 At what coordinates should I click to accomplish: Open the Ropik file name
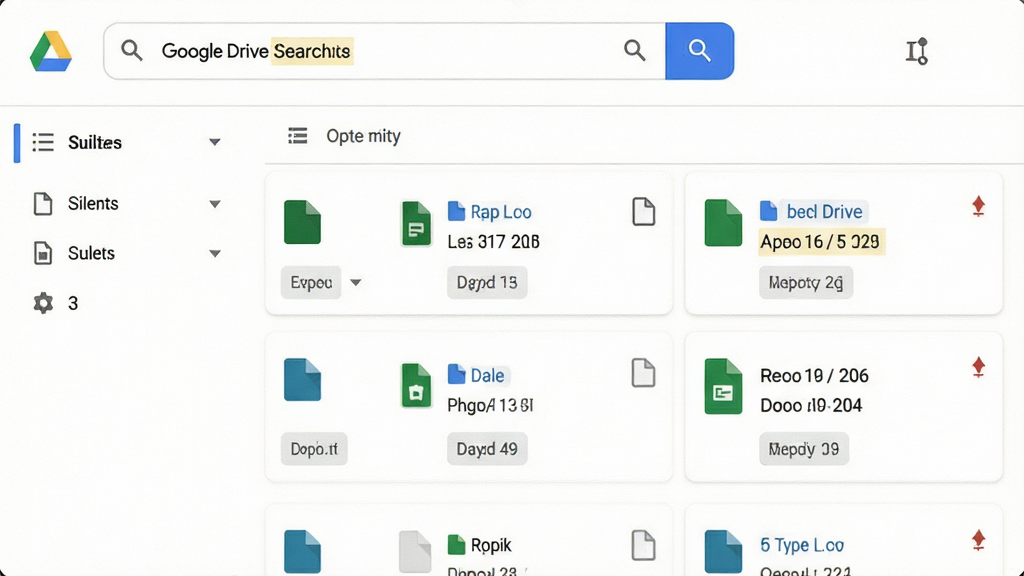[491, 545]
